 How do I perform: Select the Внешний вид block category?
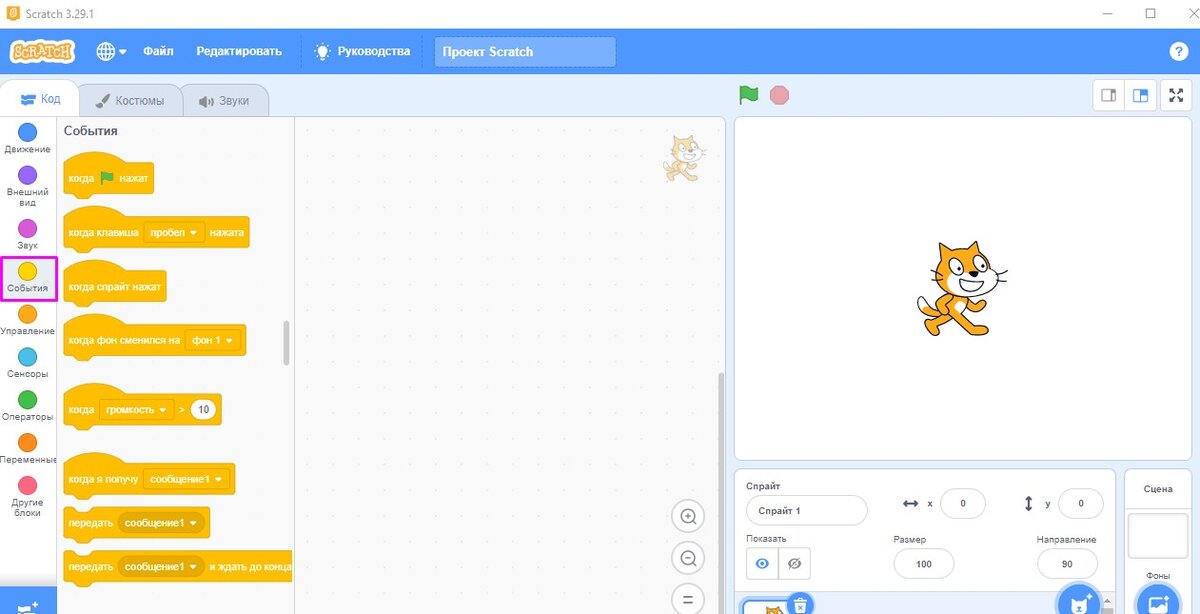click(x=28, y=186)
